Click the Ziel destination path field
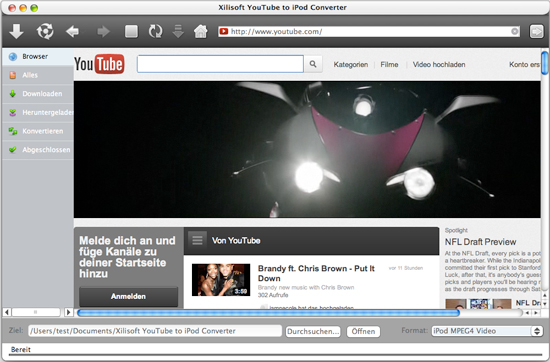Screen dimensions: 550x362 155,331
